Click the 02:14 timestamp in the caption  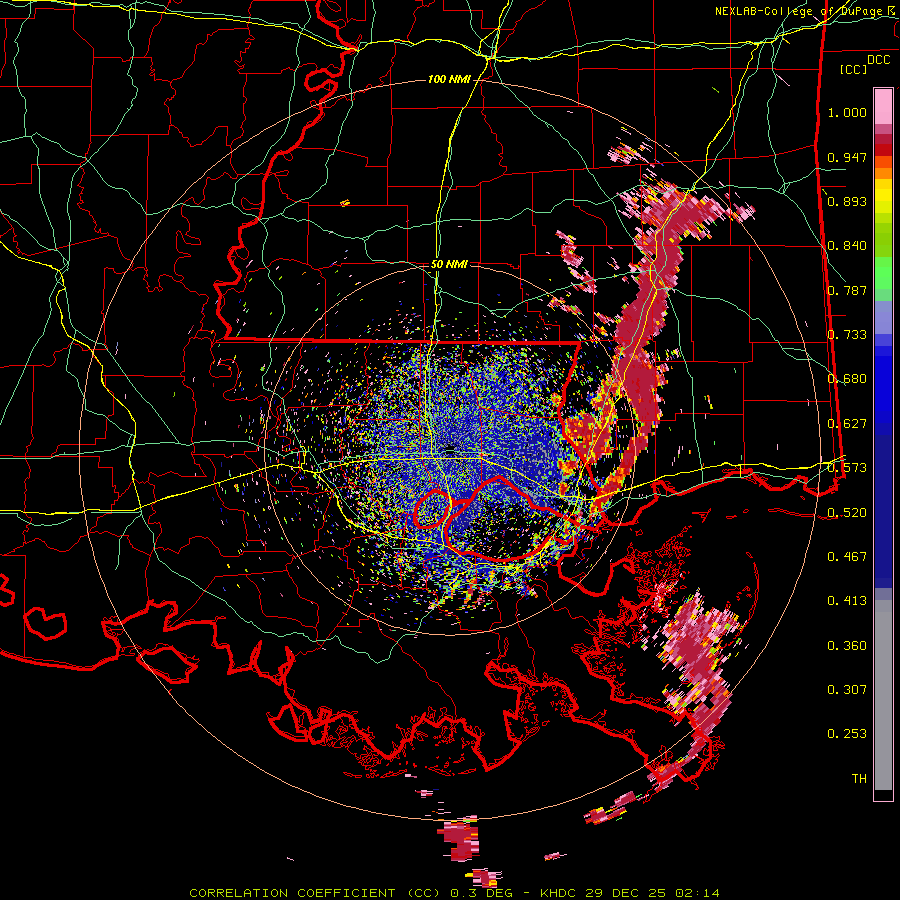[x=696, y=893]
